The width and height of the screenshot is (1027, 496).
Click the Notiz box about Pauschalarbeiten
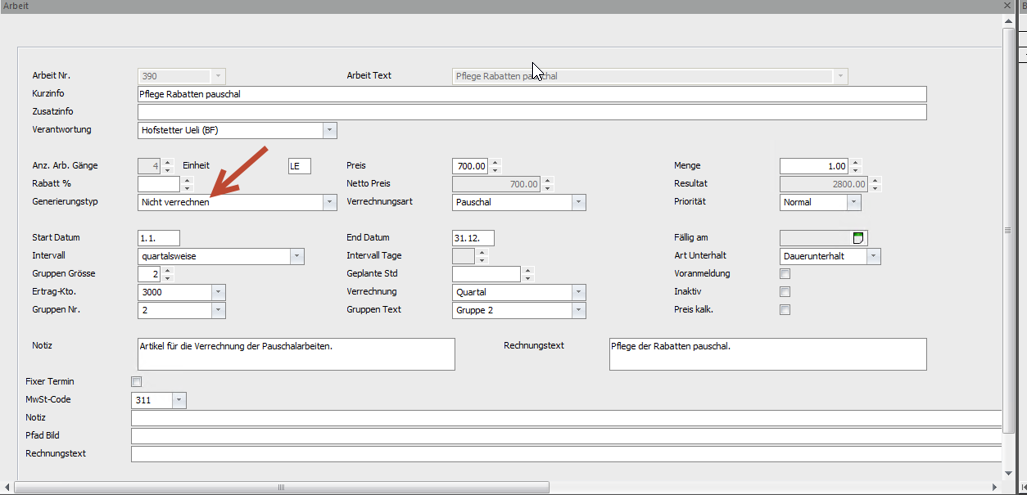(296, 354)
